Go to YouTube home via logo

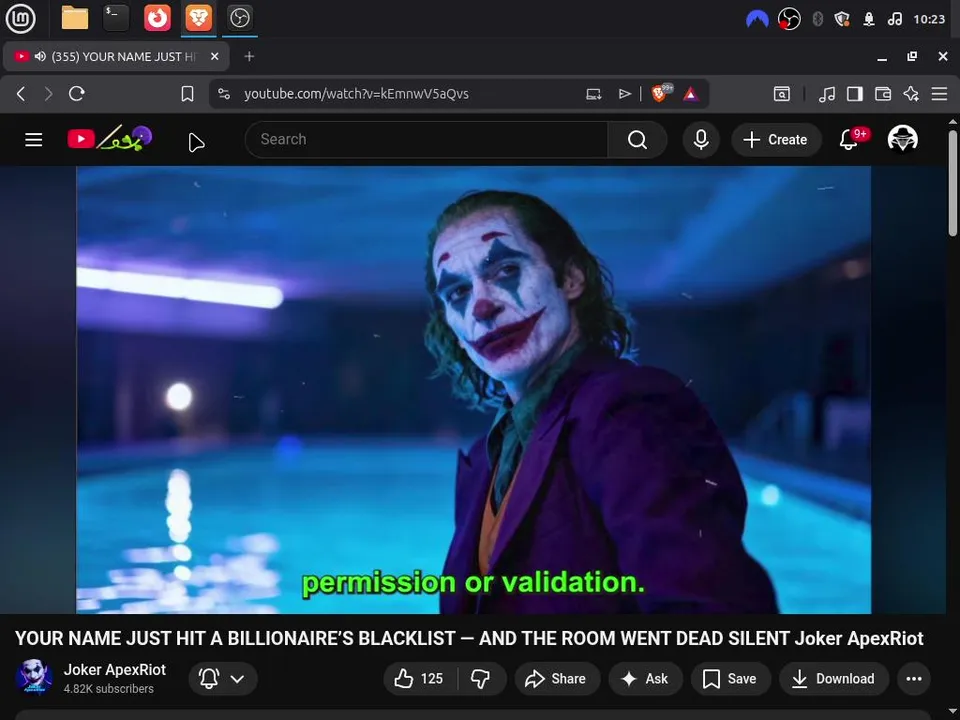point(110,138)
